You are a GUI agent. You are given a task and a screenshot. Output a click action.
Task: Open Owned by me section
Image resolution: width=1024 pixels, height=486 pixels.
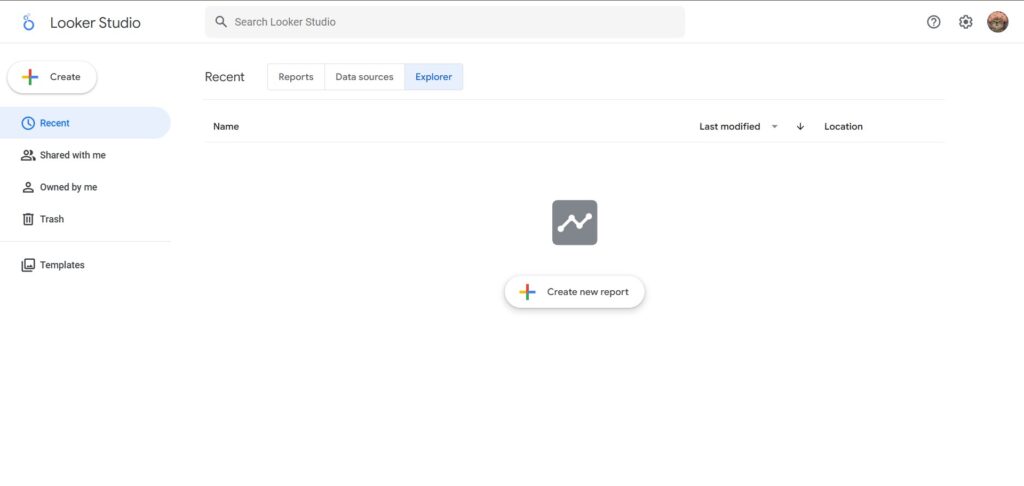85,187
